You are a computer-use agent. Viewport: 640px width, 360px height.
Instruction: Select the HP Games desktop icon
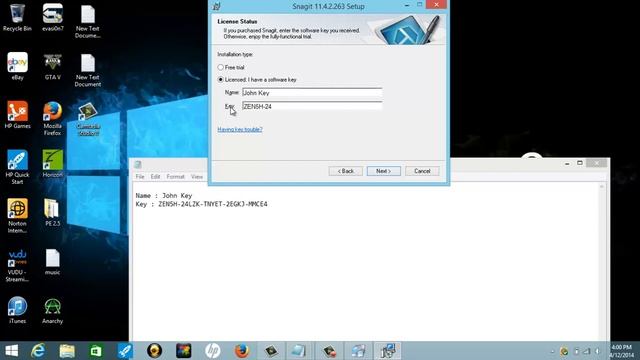click(17, 115)
